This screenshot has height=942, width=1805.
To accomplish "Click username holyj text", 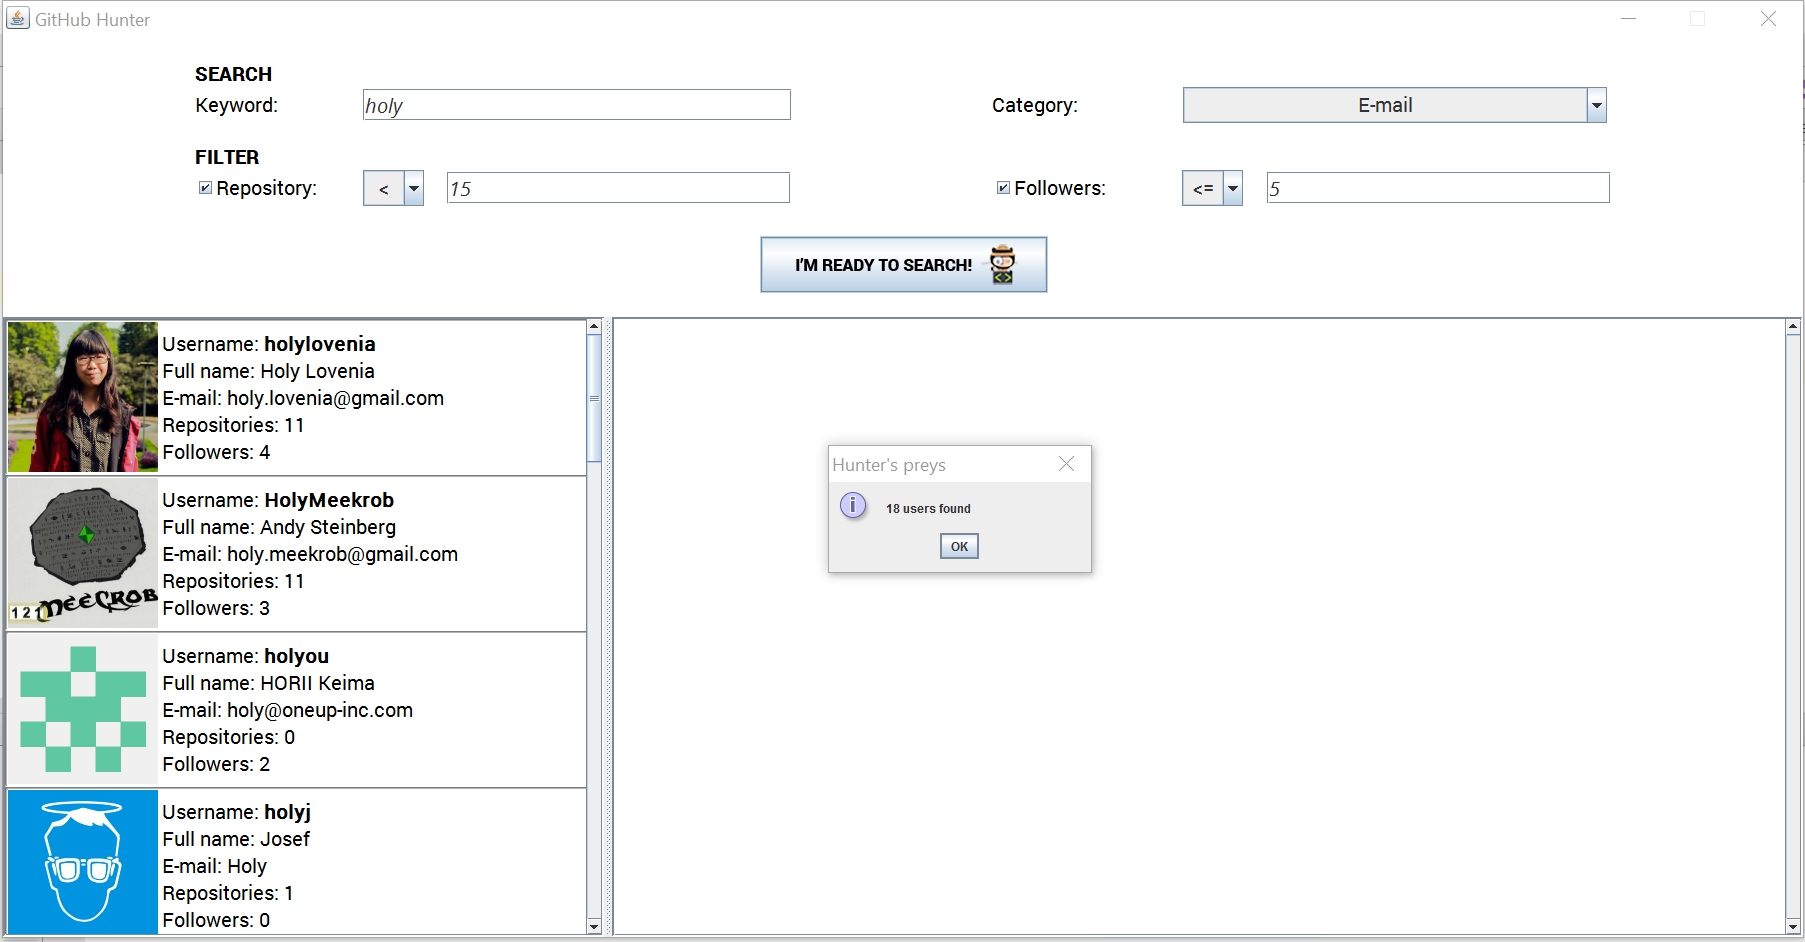I will click(x=288, y=812).
